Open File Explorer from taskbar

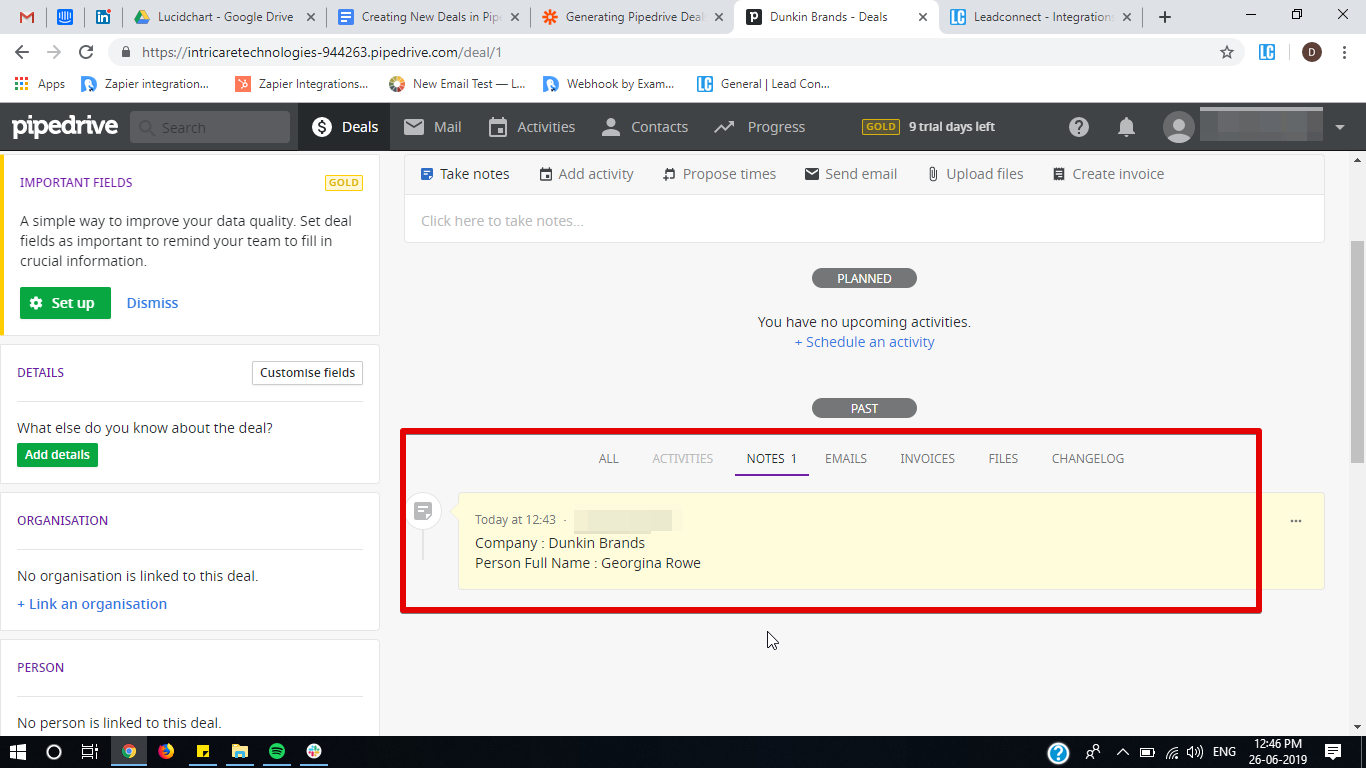pyautogui.click(x=240, y=751)
